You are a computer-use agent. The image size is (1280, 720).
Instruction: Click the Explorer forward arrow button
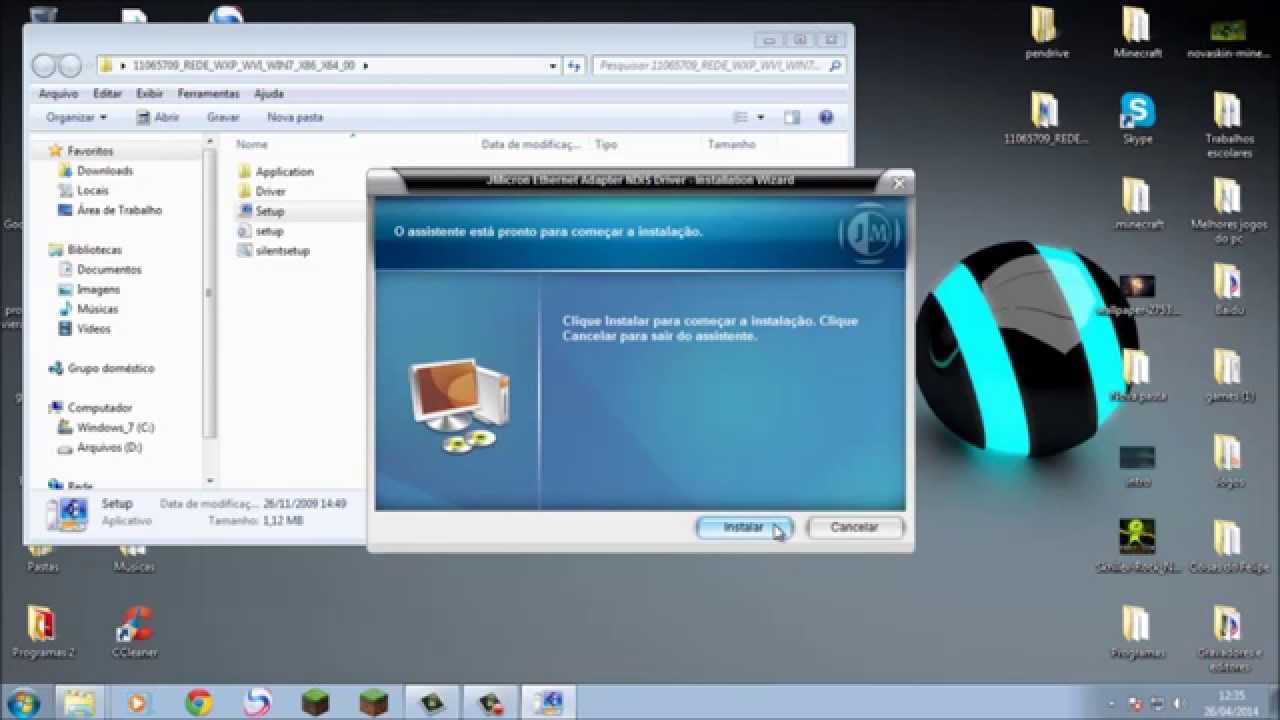(x=69, y=66)
